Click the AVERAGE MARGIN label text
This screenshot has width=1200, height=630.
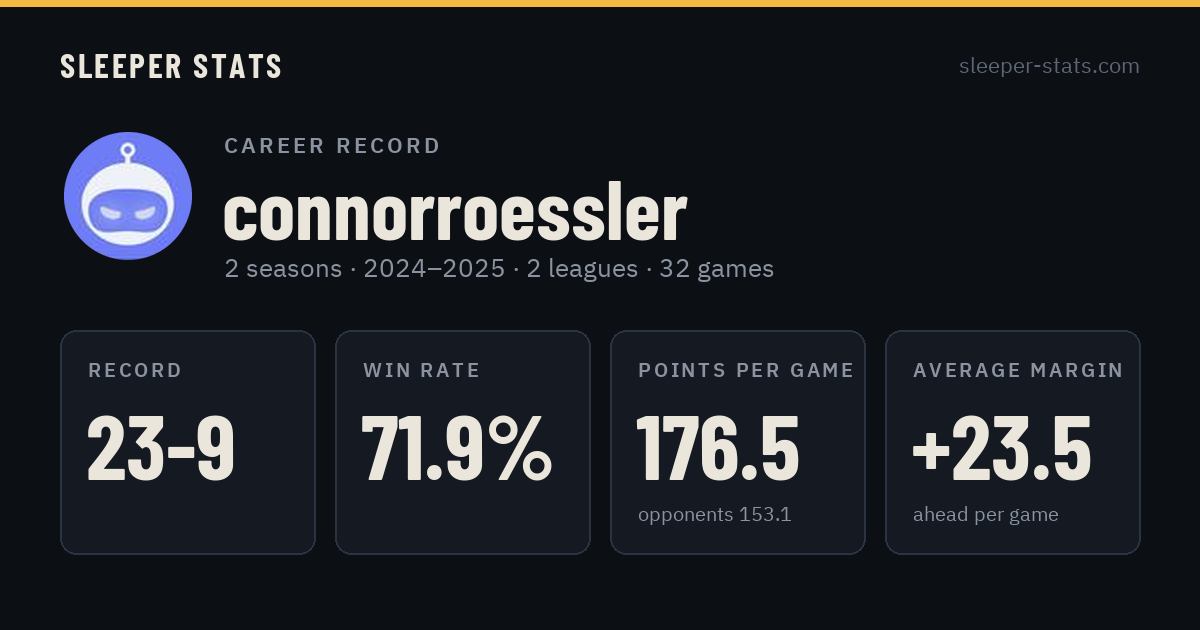click(x=1018, y=371)
